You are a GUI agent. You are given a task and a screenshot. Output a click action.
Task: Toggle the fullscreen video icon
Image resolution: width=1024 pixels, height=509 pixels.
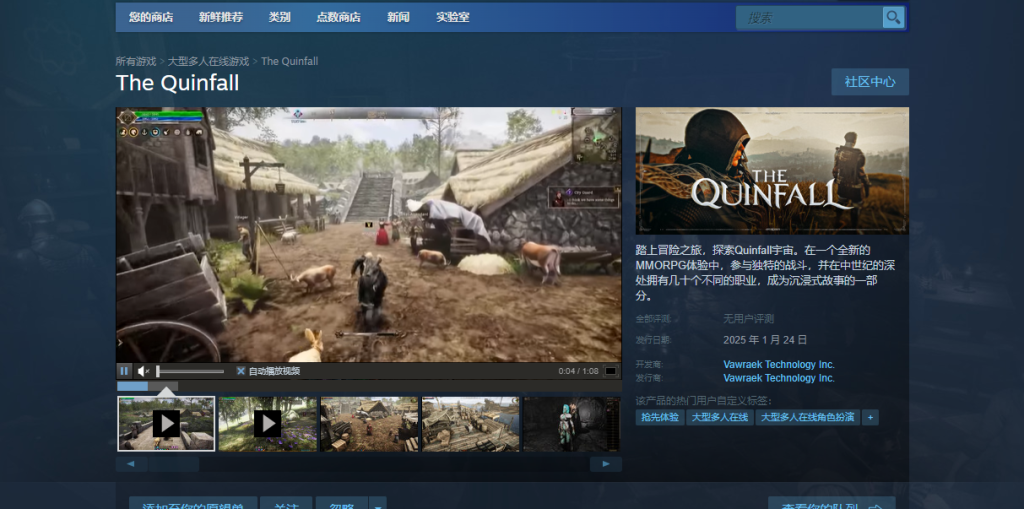coord(611,371)
